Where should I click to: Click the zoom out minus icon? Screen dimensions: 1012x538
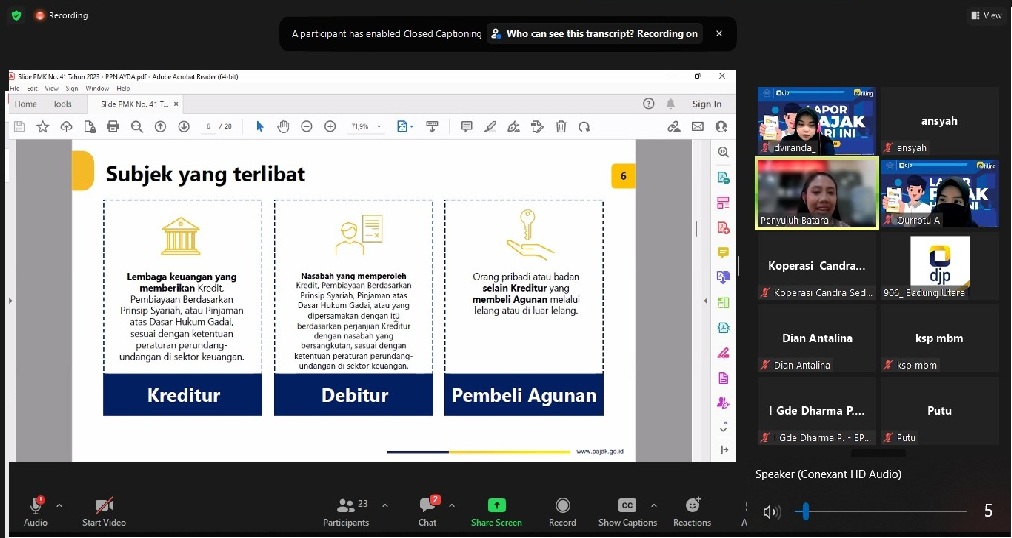pyautogui.click(x=305, y=126)
